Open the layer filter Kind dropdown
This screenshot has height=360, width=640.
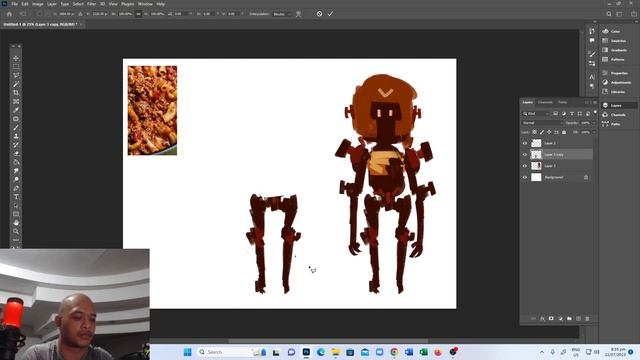tap(536, 113)
